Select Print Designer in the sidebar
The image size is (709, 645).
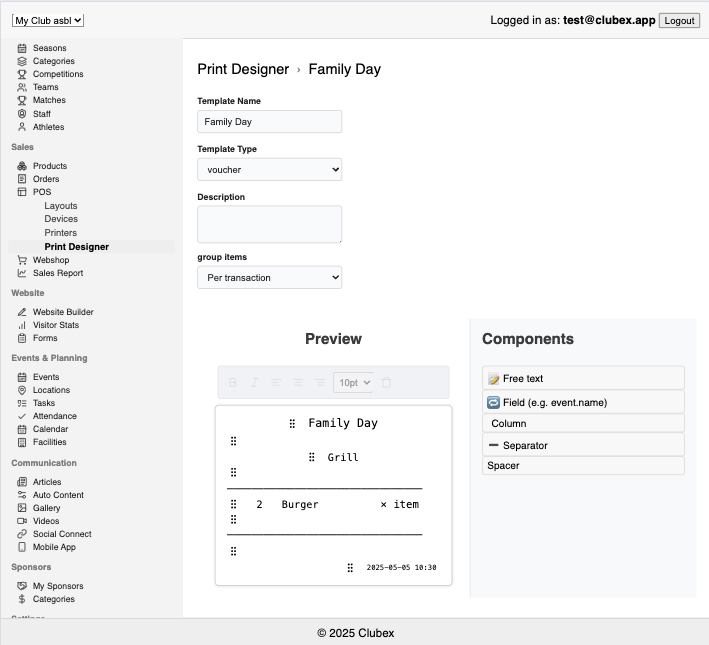pyautogui.click(x=76, y=247)
